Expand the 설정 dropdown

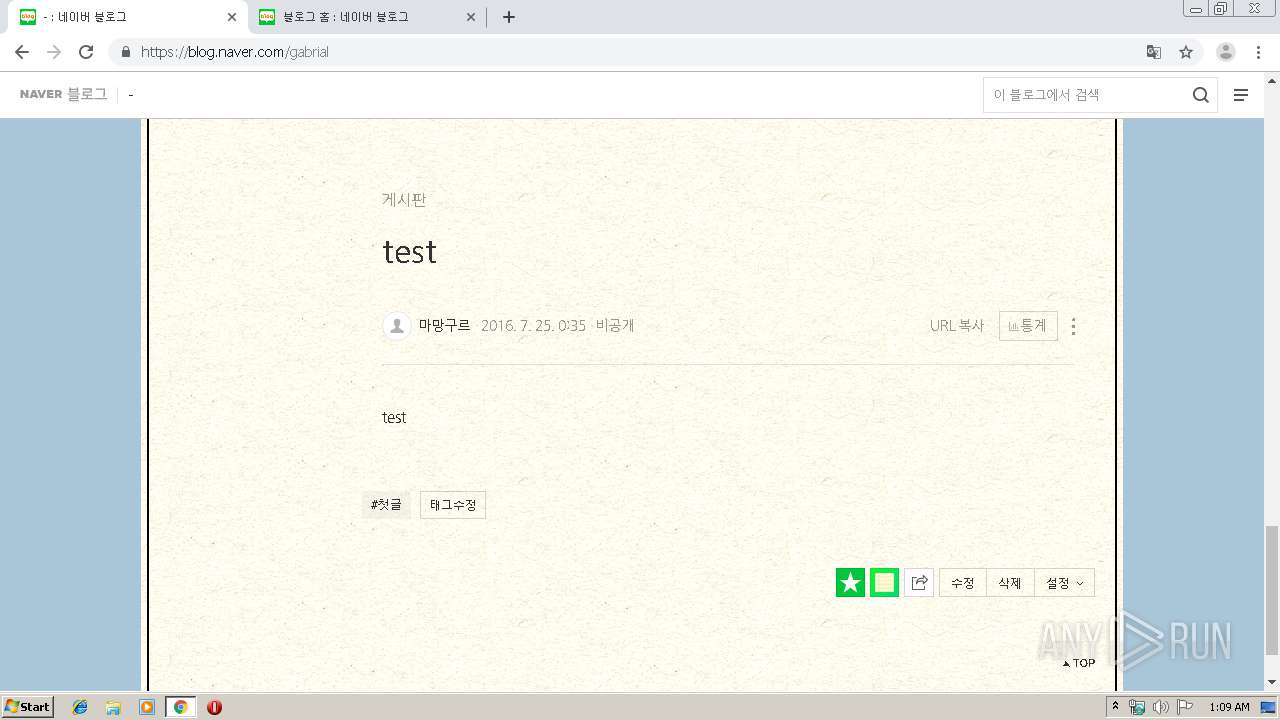click(1064, 583)
